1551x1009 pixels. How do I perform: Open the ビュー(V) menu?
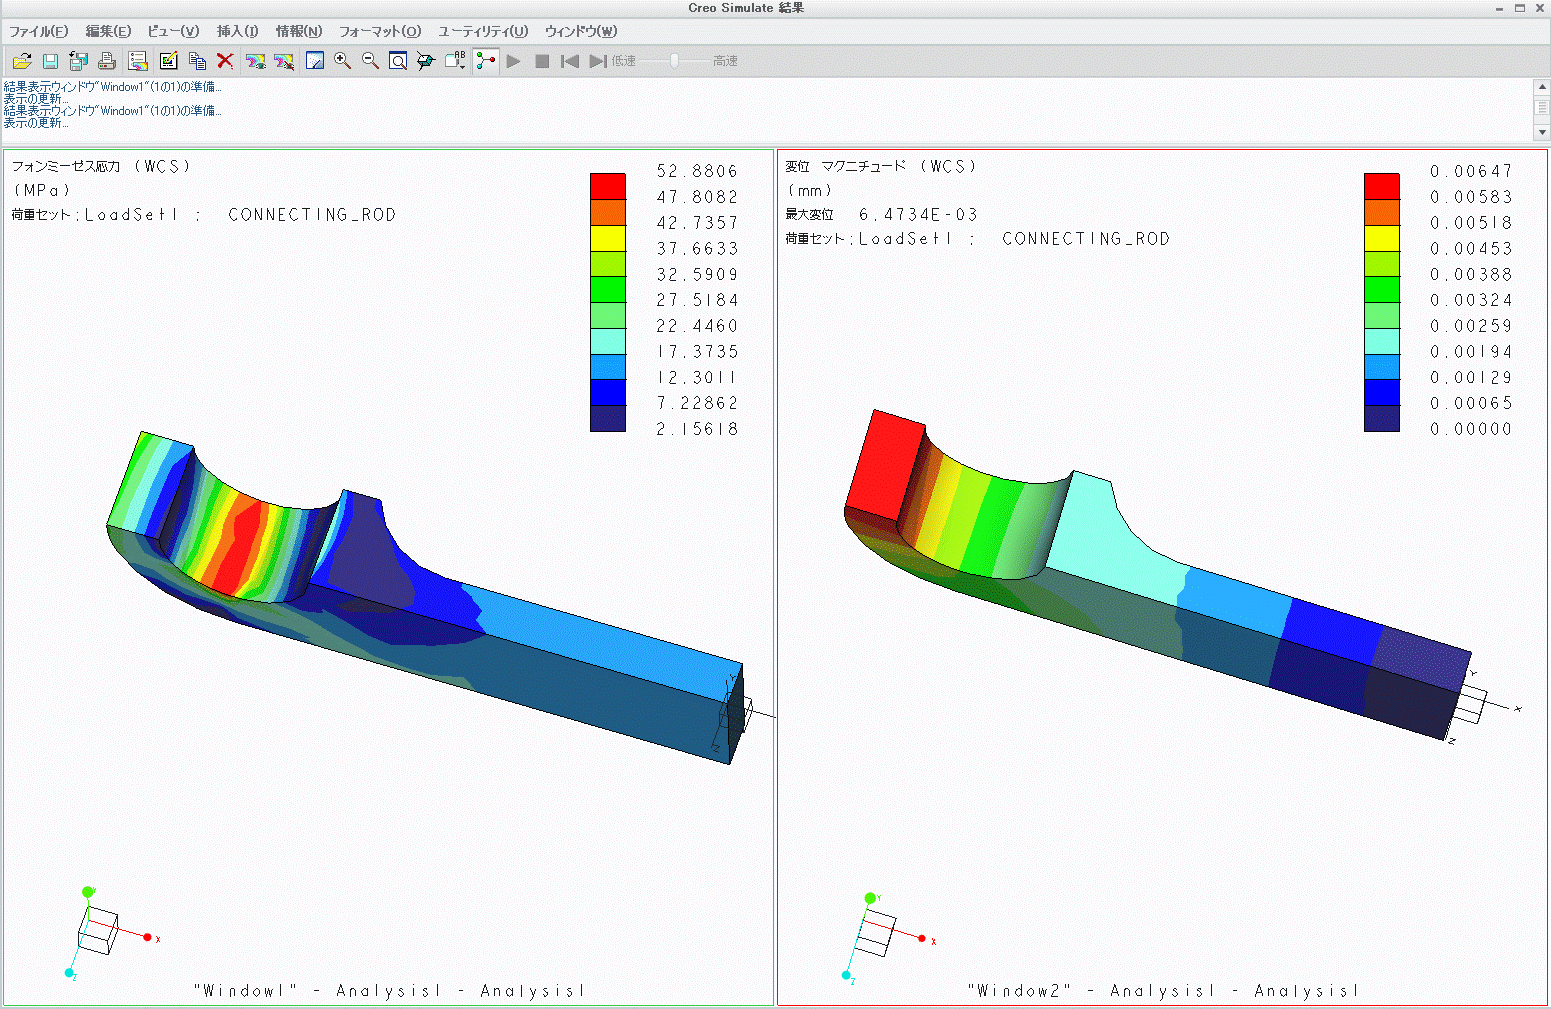tap(173, 32)
